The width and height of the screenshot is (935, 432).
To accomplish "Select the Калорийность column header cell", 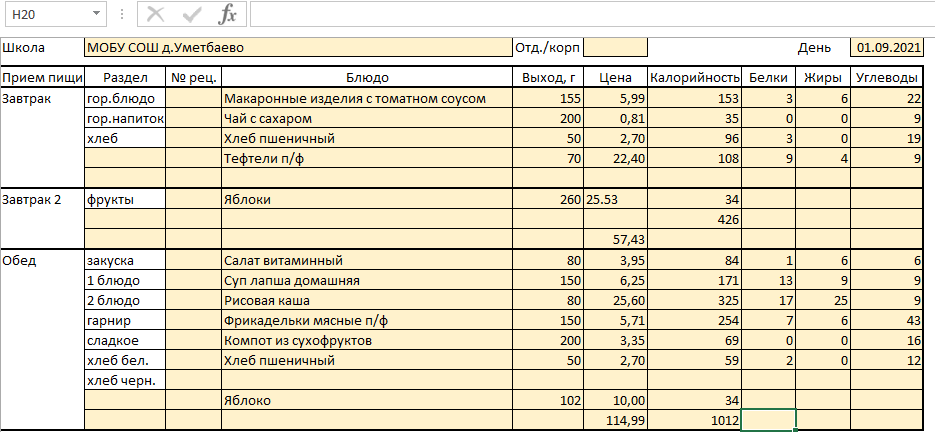I will coord(694,78).
